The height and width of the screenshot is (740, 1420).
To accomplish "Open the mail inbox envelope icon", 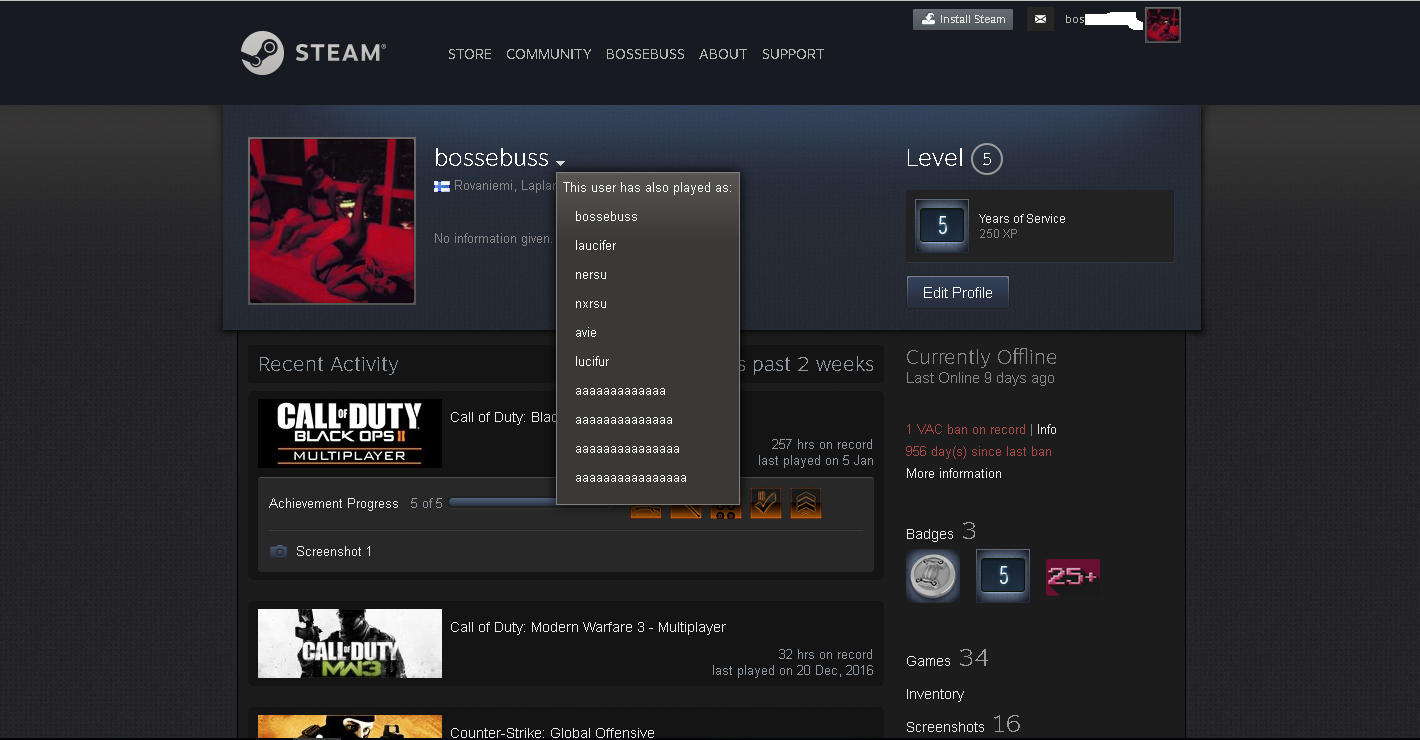I will pos(1040,19).
